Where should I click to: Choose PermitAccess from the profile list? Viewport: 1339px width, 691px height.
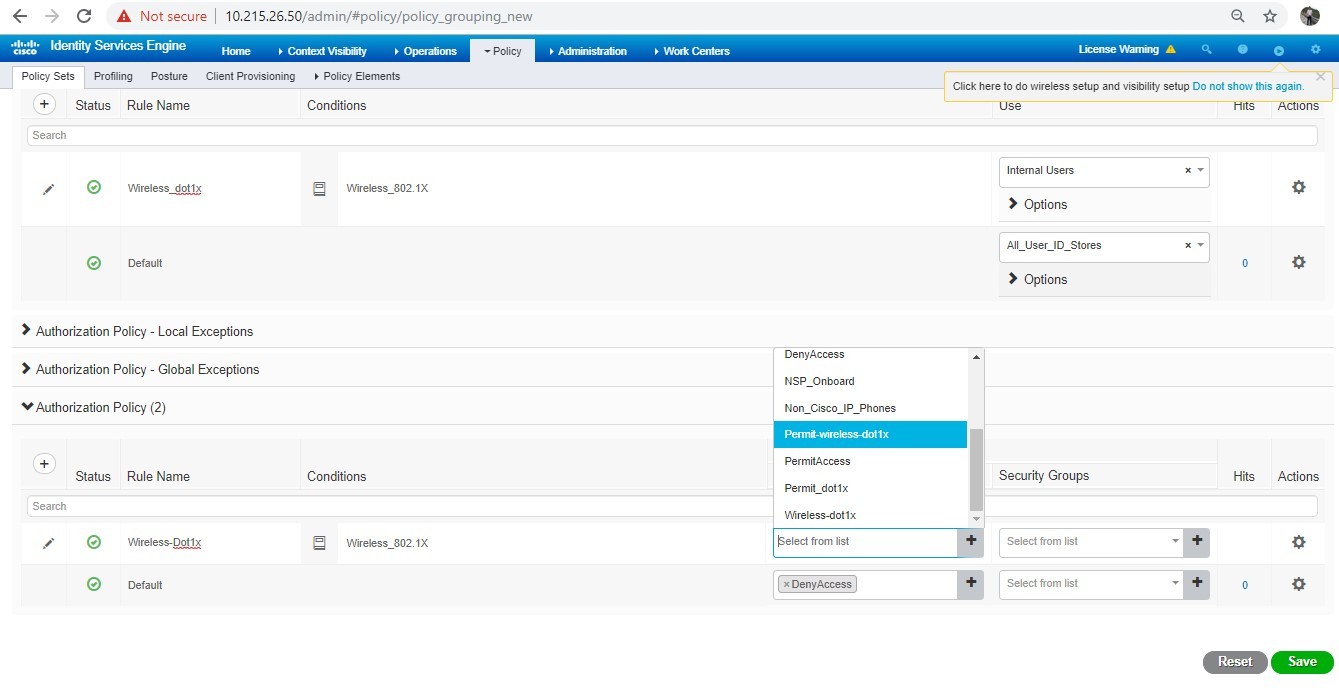[870, 461]
